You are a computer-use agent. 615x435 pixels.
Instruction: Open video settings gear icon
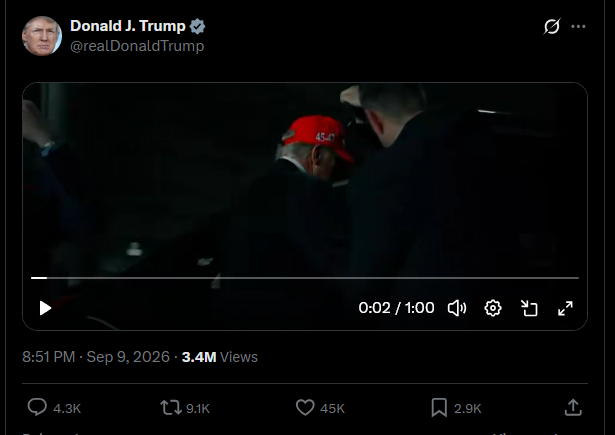493,308
